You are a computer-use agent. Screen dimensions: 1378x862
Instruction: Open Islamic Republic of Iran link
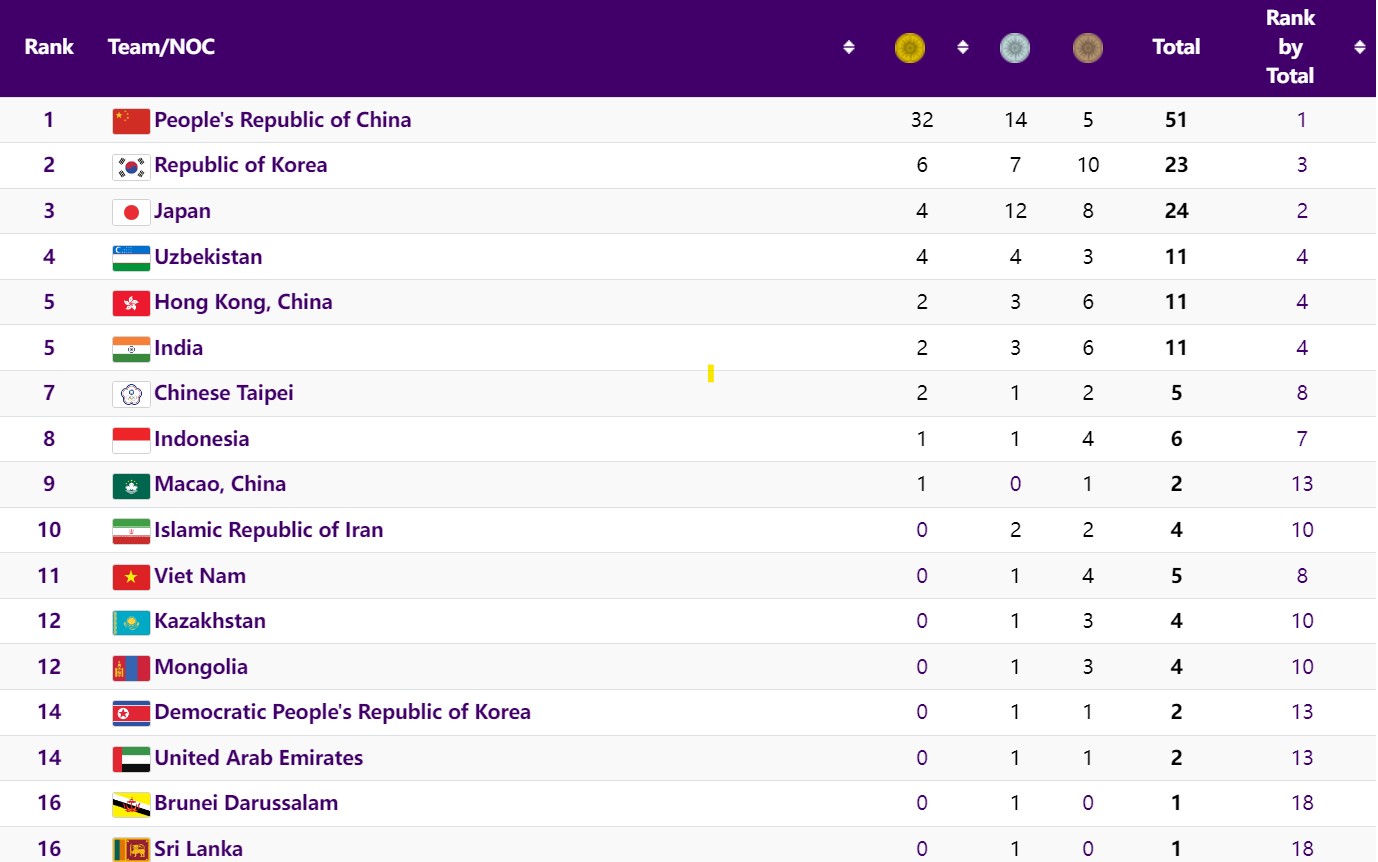click(269, 530)
